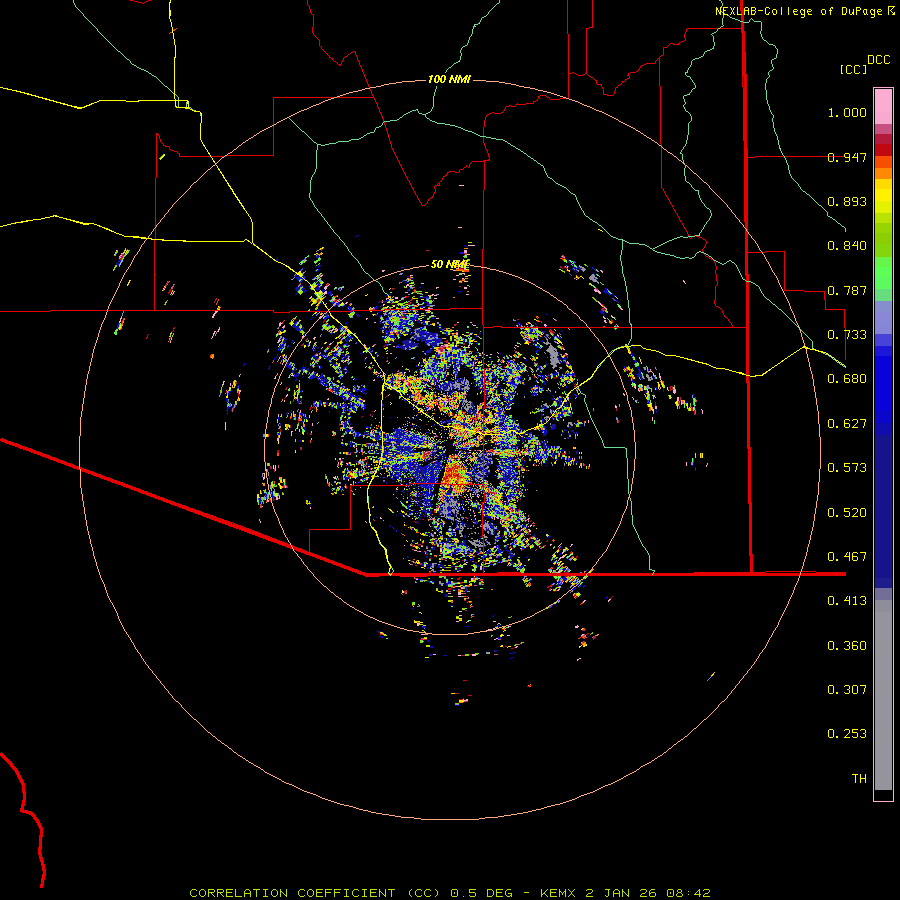Click the 1.000 value on color scale
Viewport: 900px width, 900px height.
point(847,112)
